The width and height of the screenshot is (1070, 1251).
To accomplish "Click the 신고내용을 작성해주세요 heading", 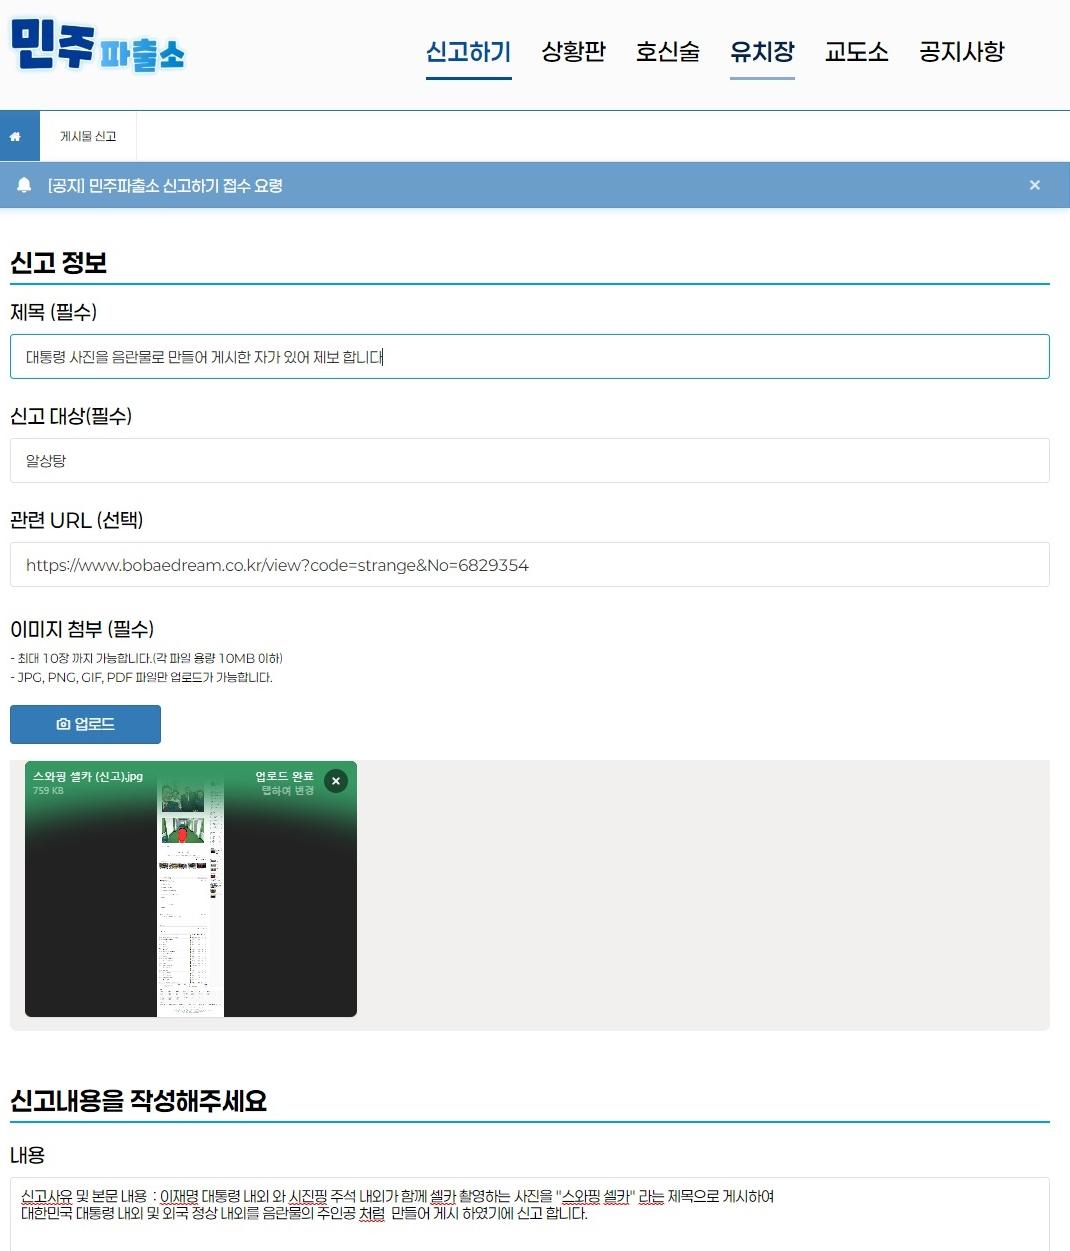I will 138,1101.
